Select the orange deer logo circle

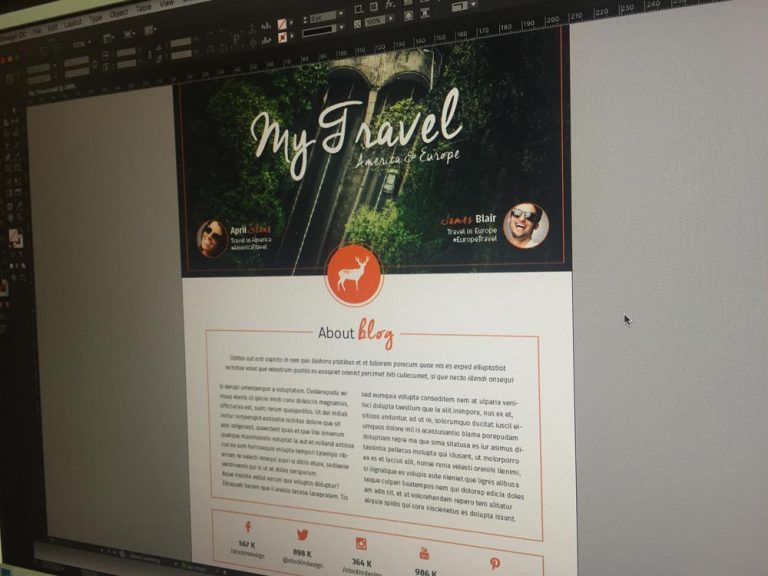[x=354, y=276]
